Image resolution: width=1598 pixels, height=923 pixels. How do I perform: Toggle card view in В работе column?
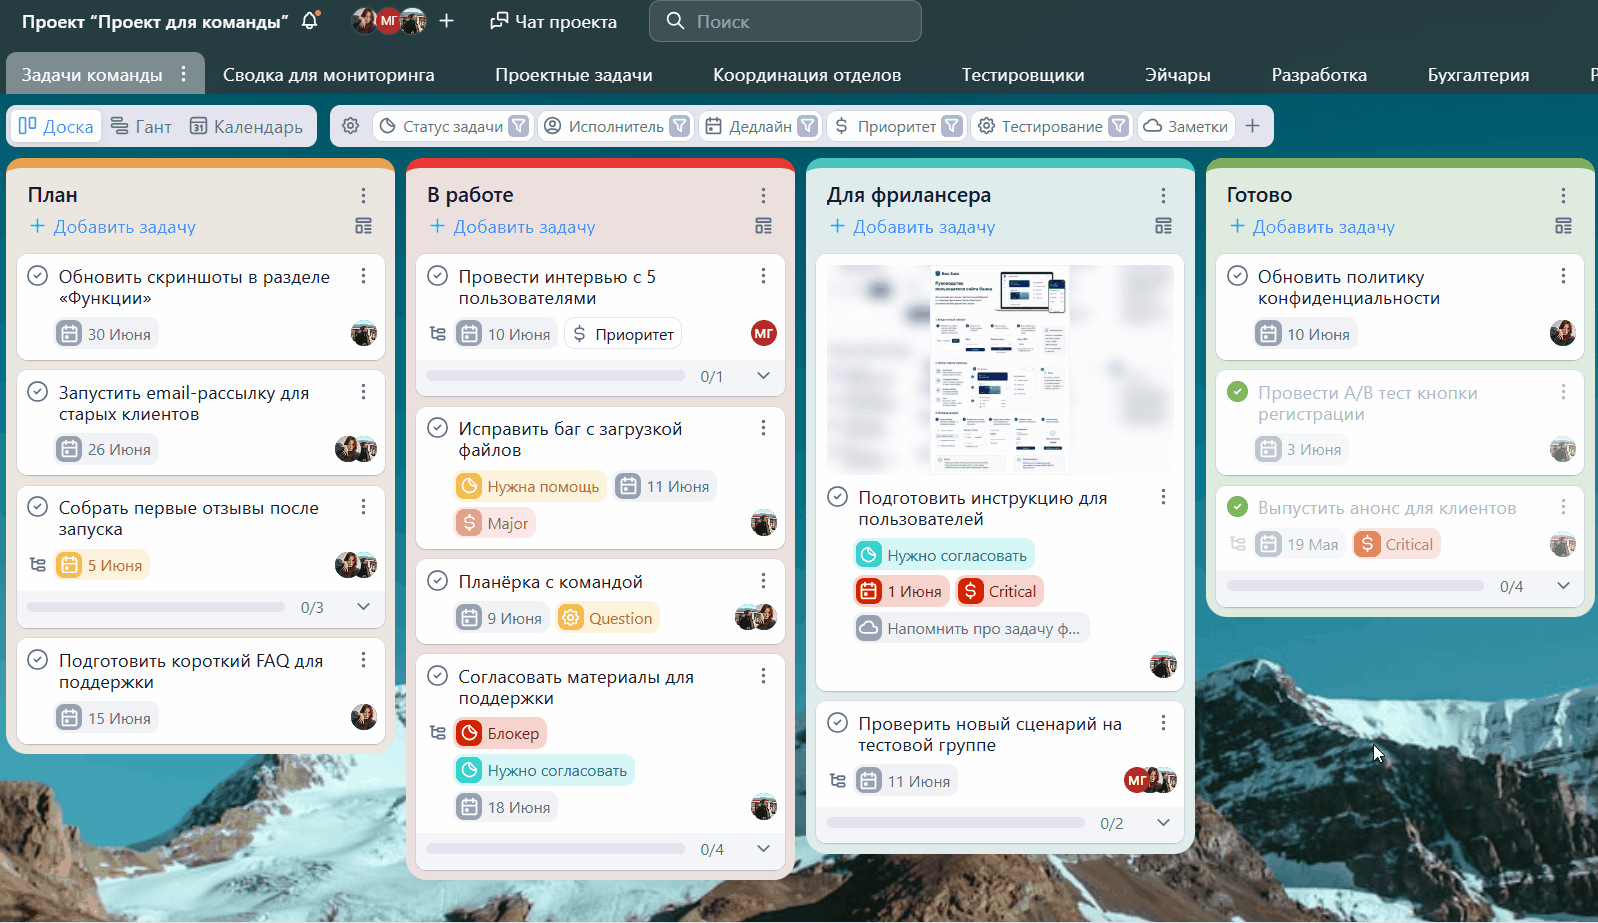pos(763,226)
